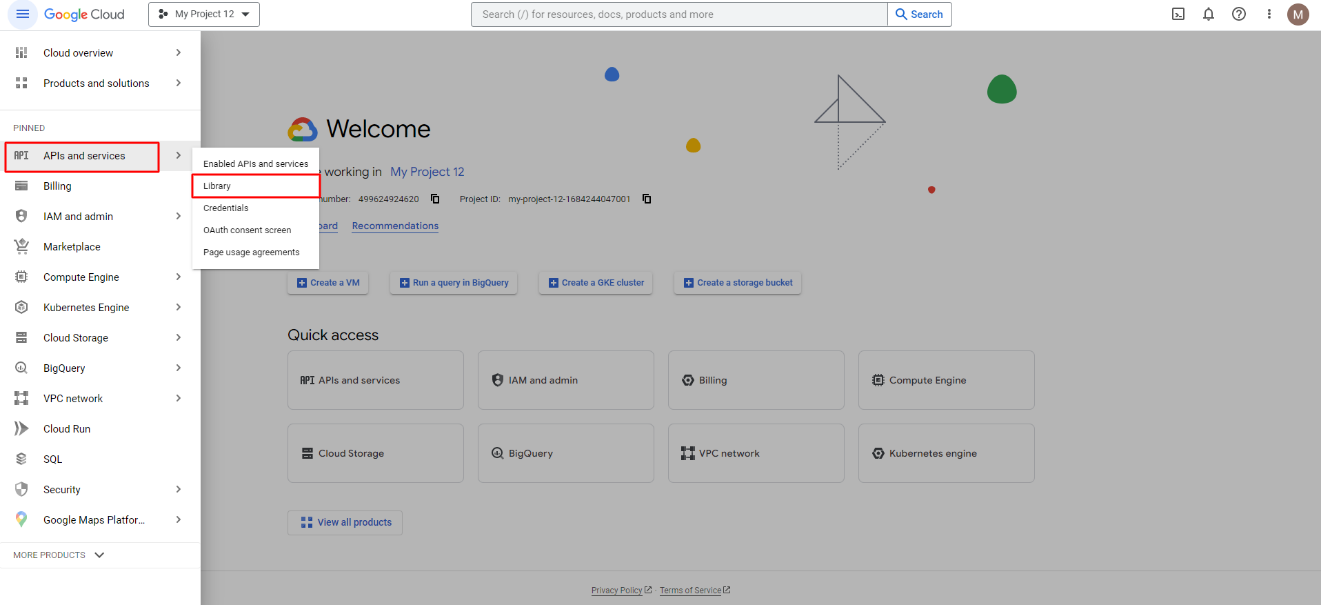Open the Compute Engine quick access card

(x=946, y=380)
